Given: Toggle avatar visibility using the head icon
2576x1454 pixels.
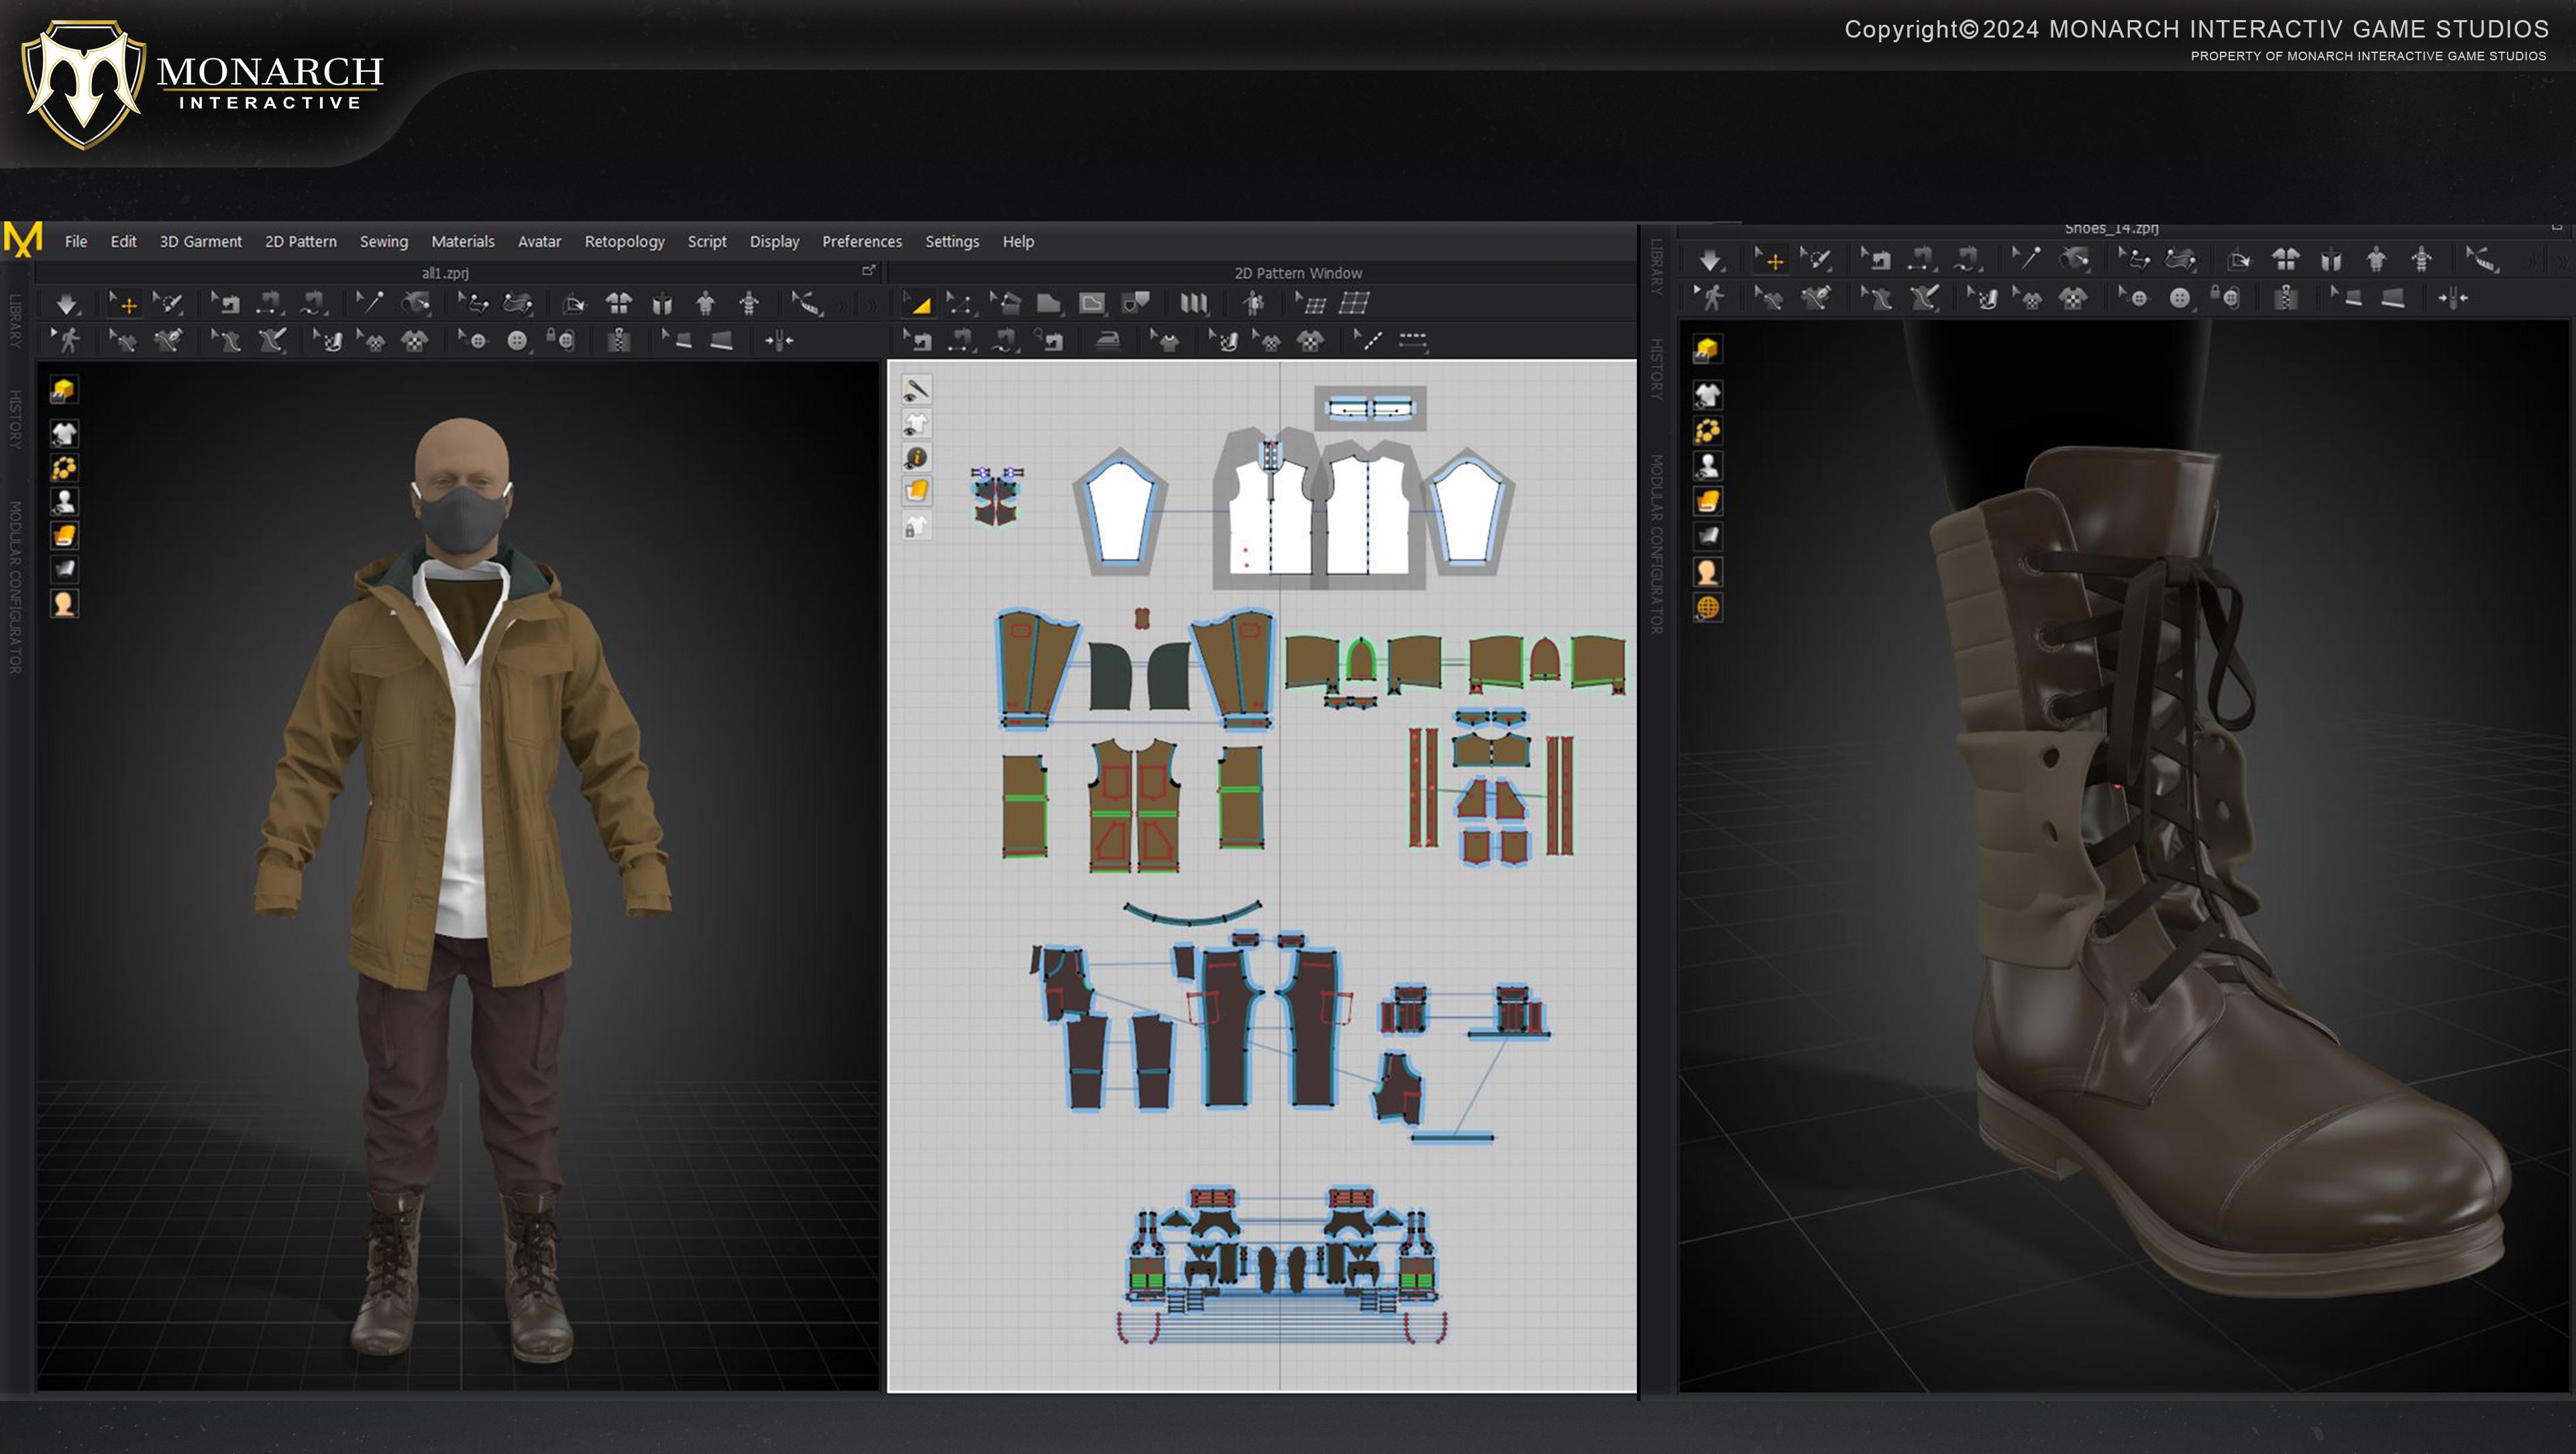Looking at the screenshot, I should (x=64, y=605).
